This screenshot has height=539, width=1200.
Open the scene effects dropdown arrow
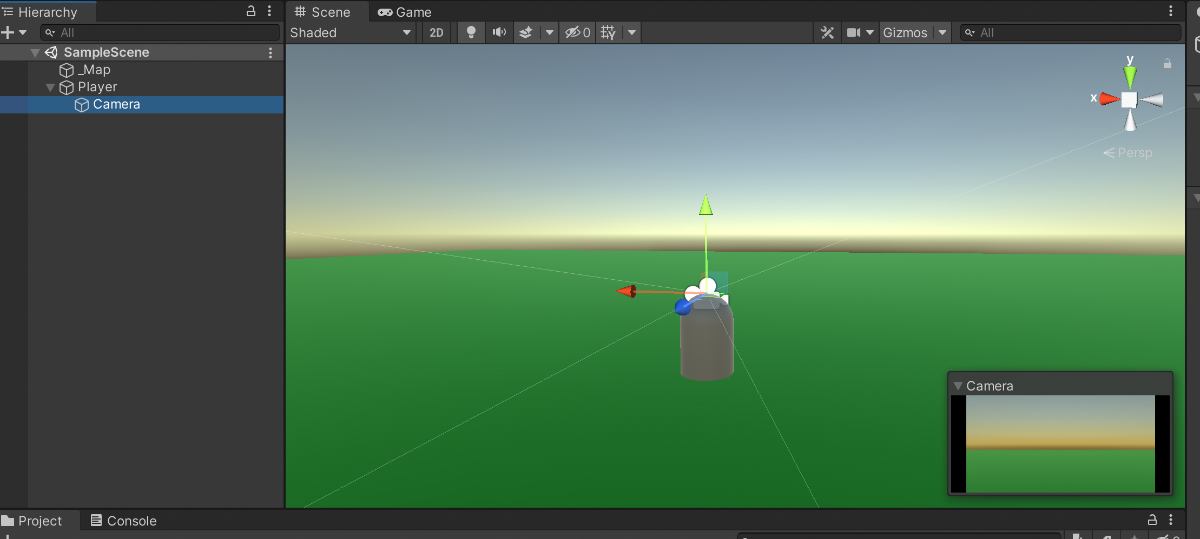coord(549,32)
